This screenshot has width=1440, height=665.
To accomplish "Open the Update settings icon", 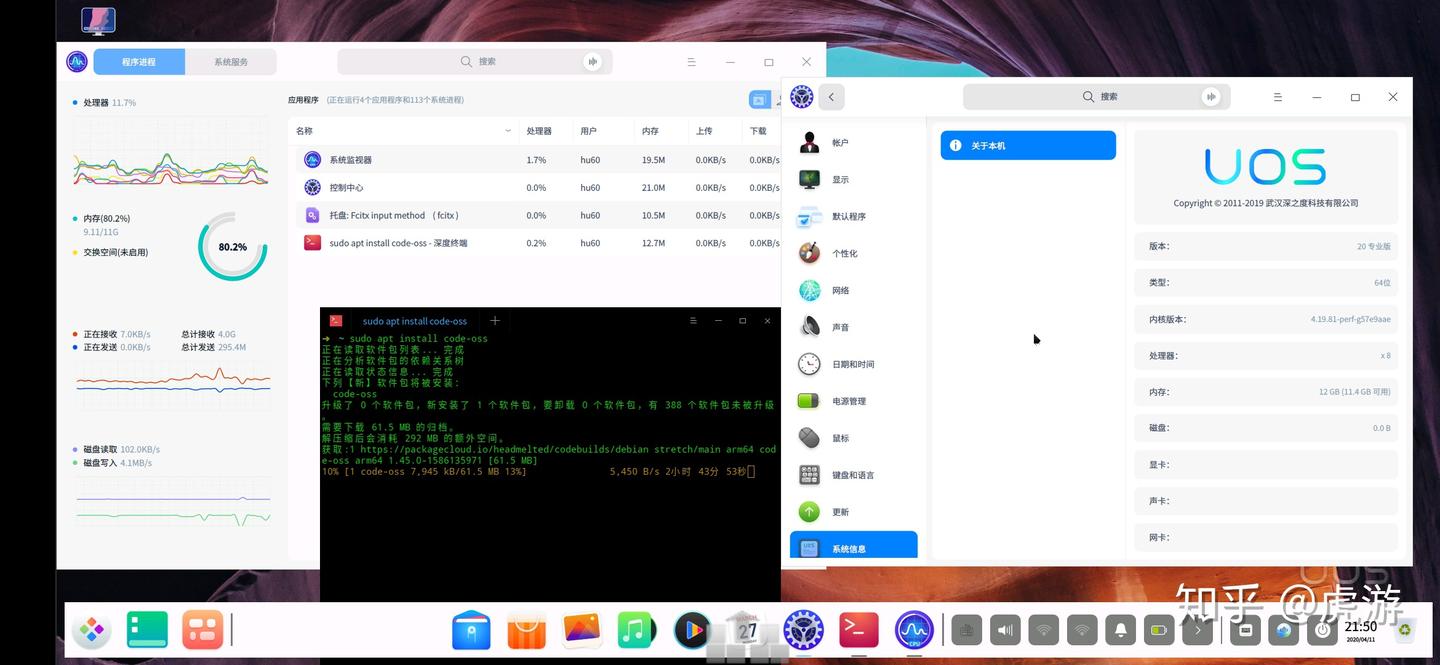I will pos(841,511).
